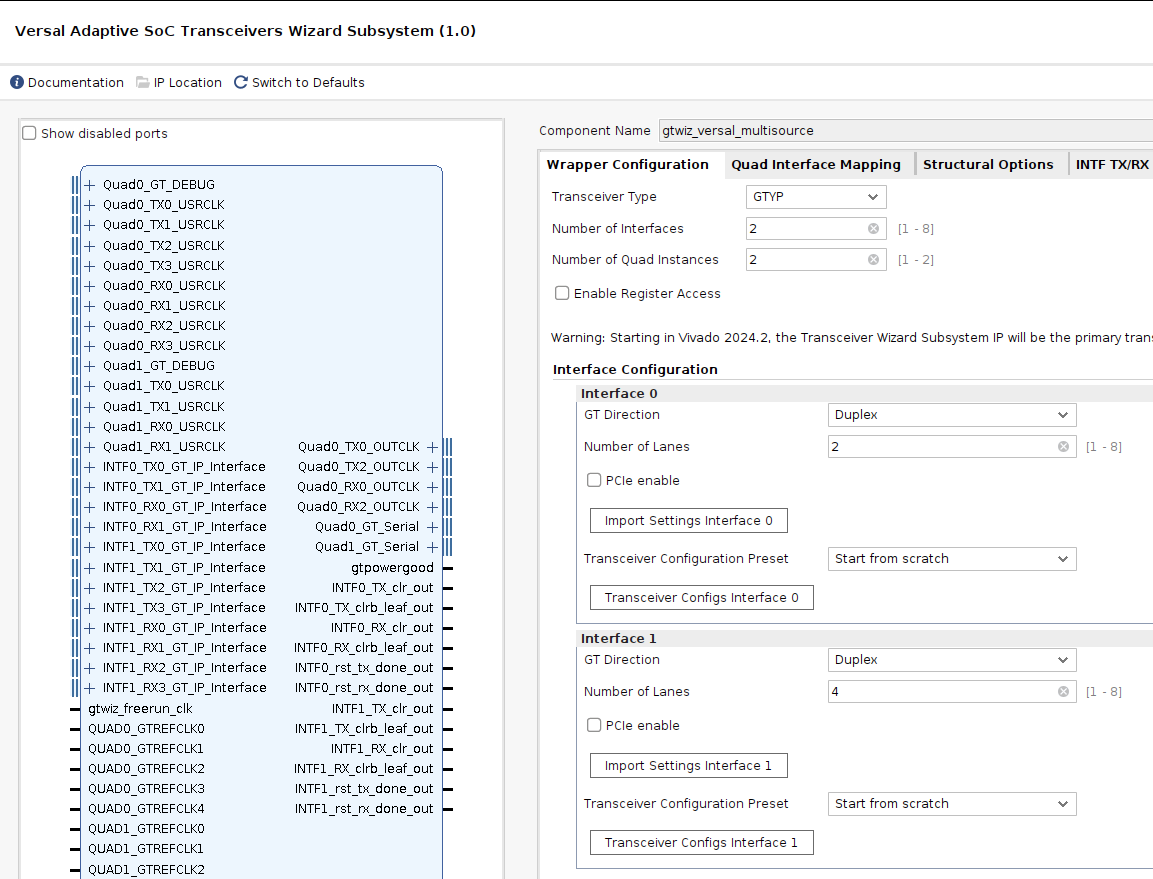Select the INTF0_rst_tx_done_out port label

[364, 668]
